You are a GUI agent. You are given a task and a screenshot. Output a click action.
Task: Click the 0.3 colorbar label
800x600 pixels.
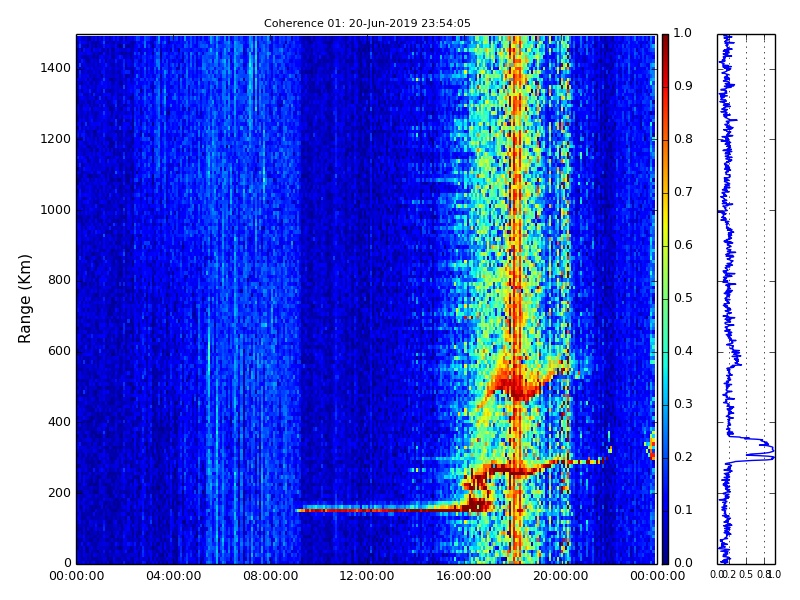(683, 404)
